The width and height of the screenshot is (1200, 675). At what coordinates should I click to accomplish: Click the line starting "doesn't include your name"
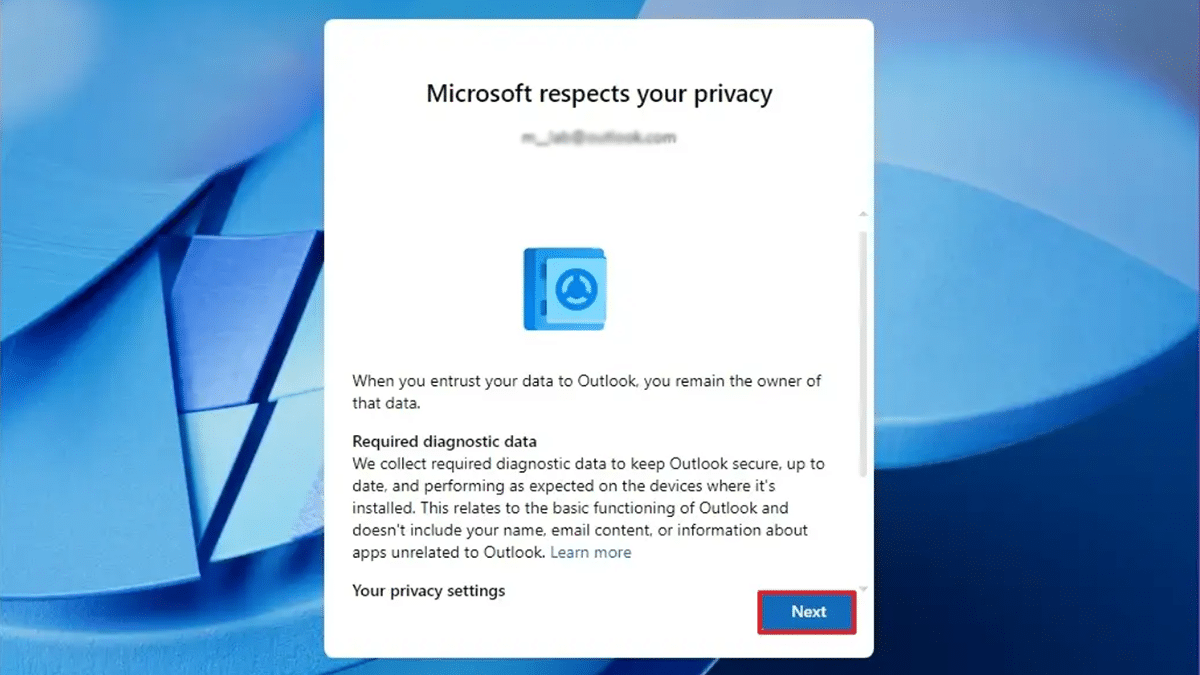coord(579,530)
